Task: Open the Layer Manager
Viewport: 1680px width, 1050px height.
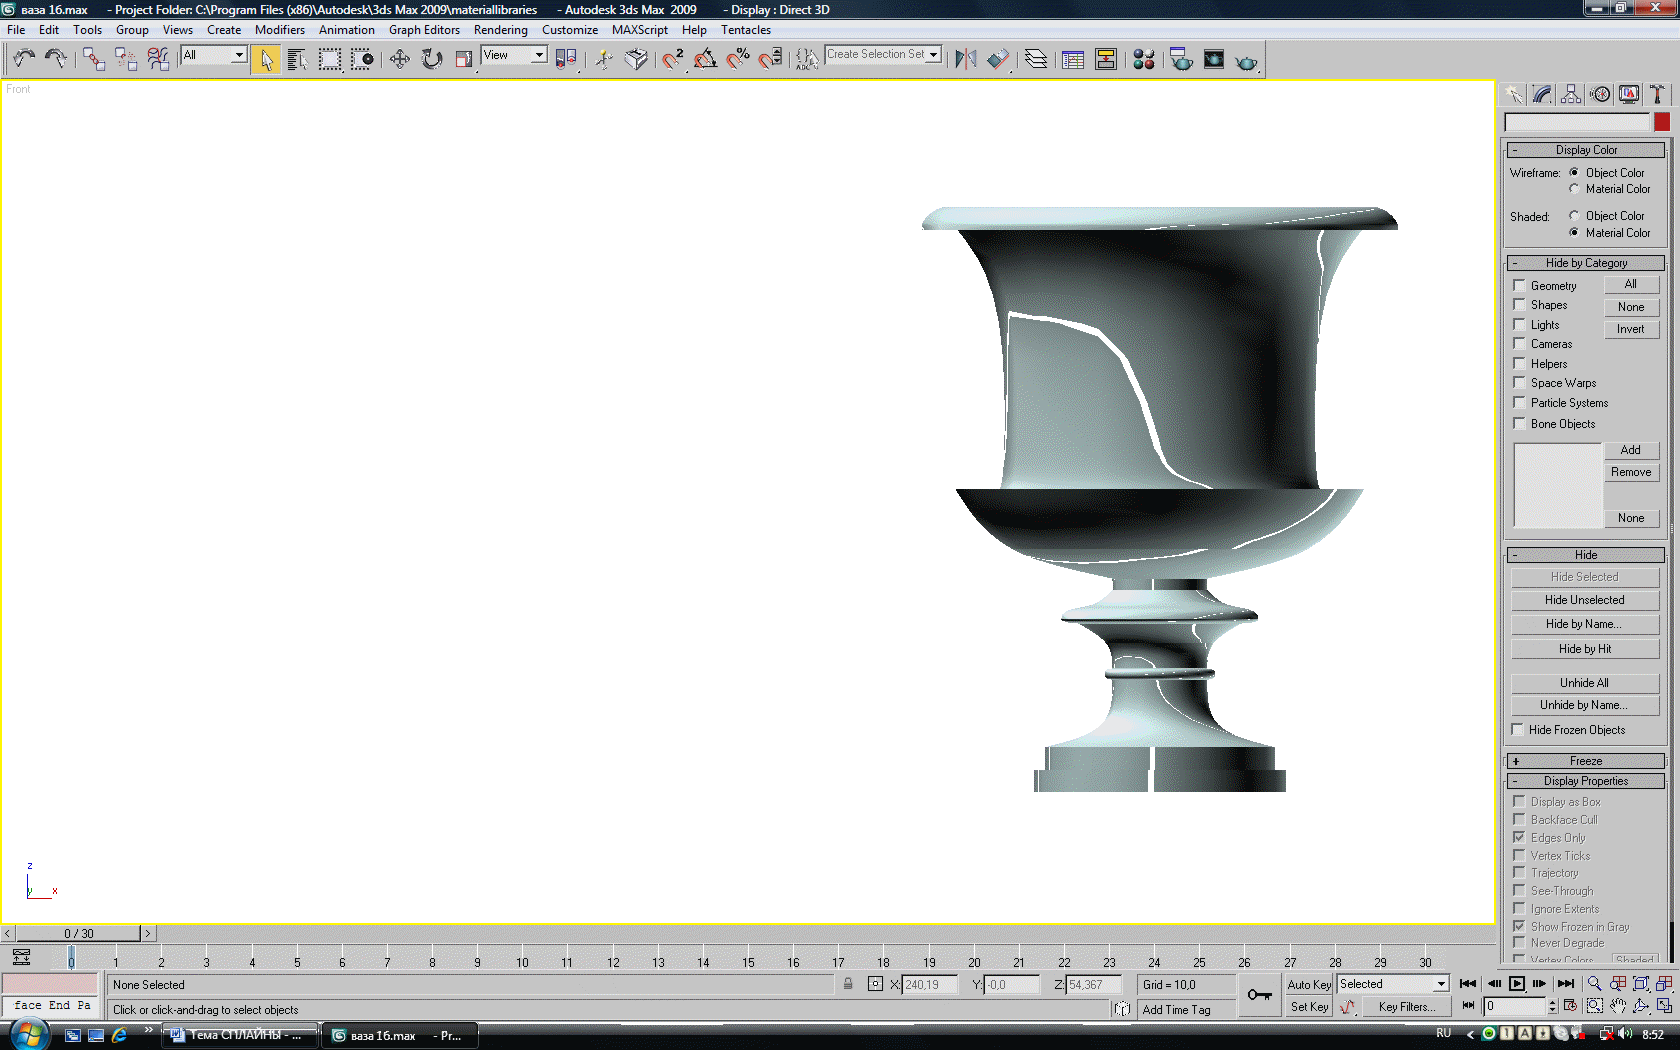Action: click(1036, 60)
